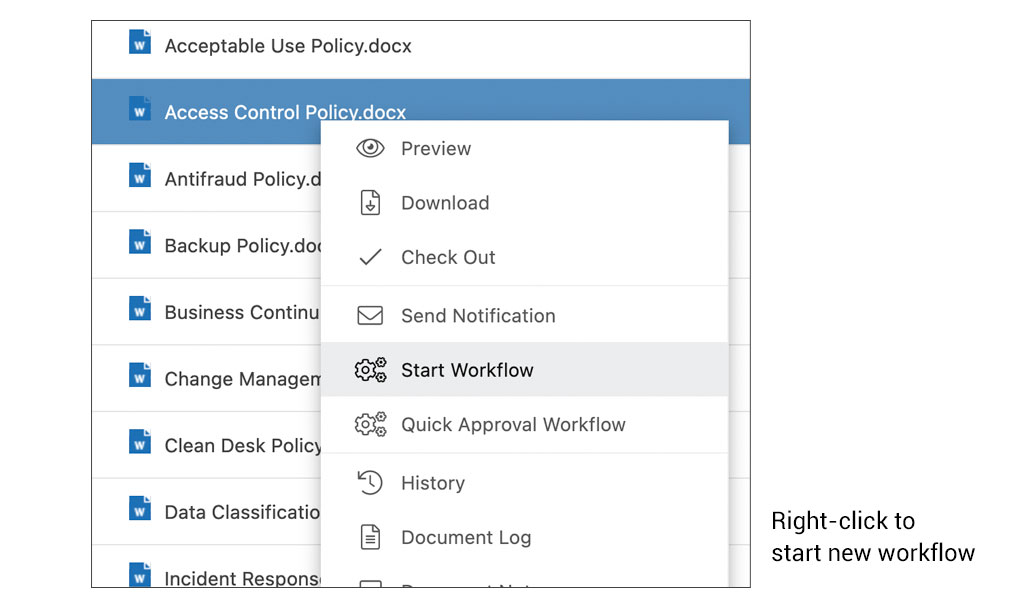This screenshot has width=1024, height=614.
Task: Click Word icon of Acceptable Use Policy.docx
Action: (140, 42)
